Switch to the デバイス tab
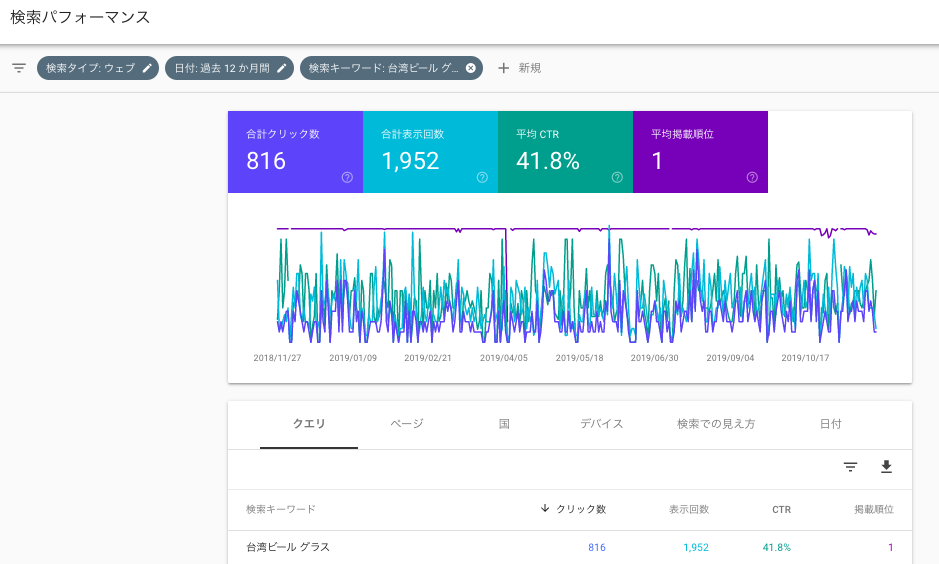 (x=602, y=424)
